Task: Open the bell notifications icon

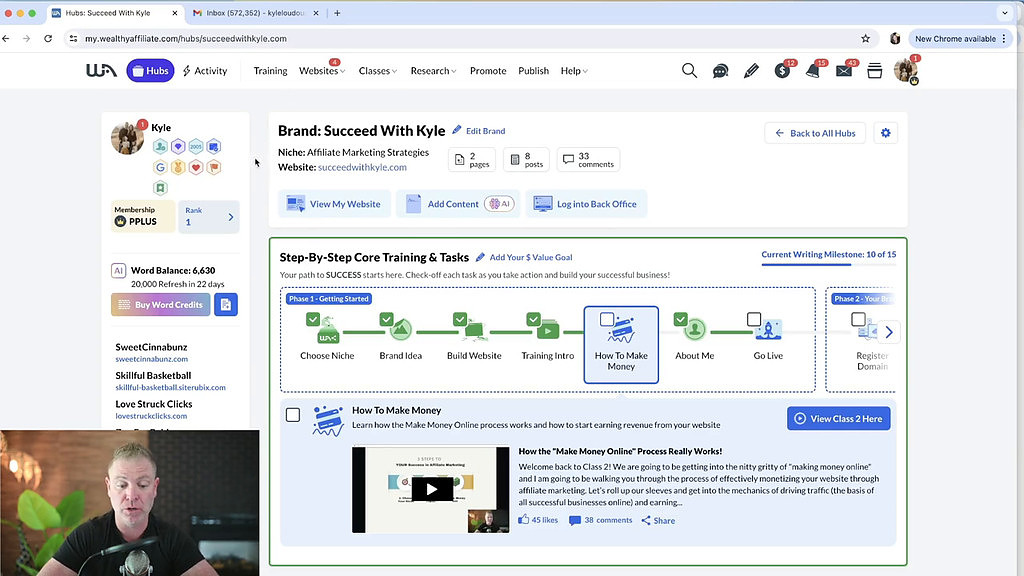Action: point(813,71)
